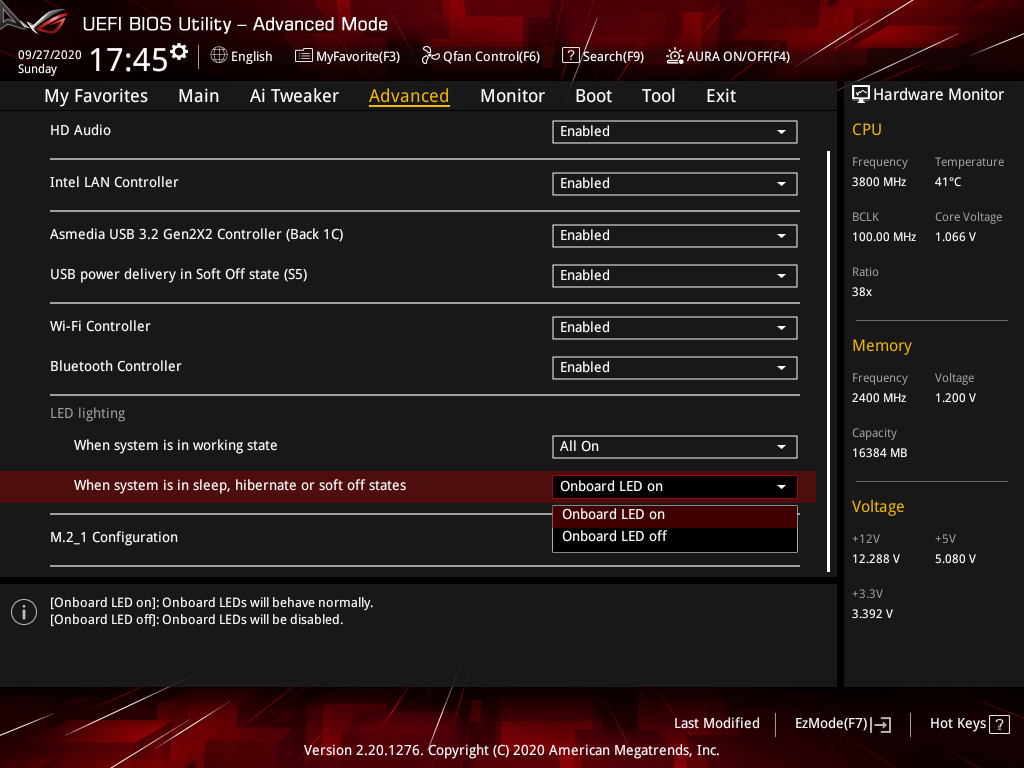
Task: Click Hot Keys button
Action: tap(969, 724)
